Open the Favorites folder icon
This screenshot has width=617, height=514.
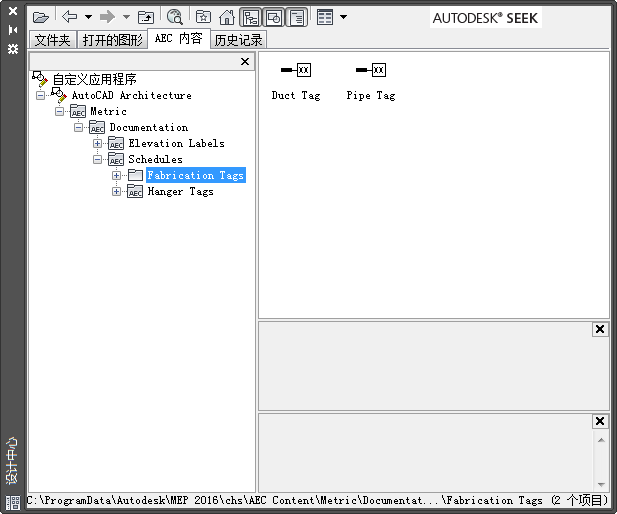click(203, 17)
